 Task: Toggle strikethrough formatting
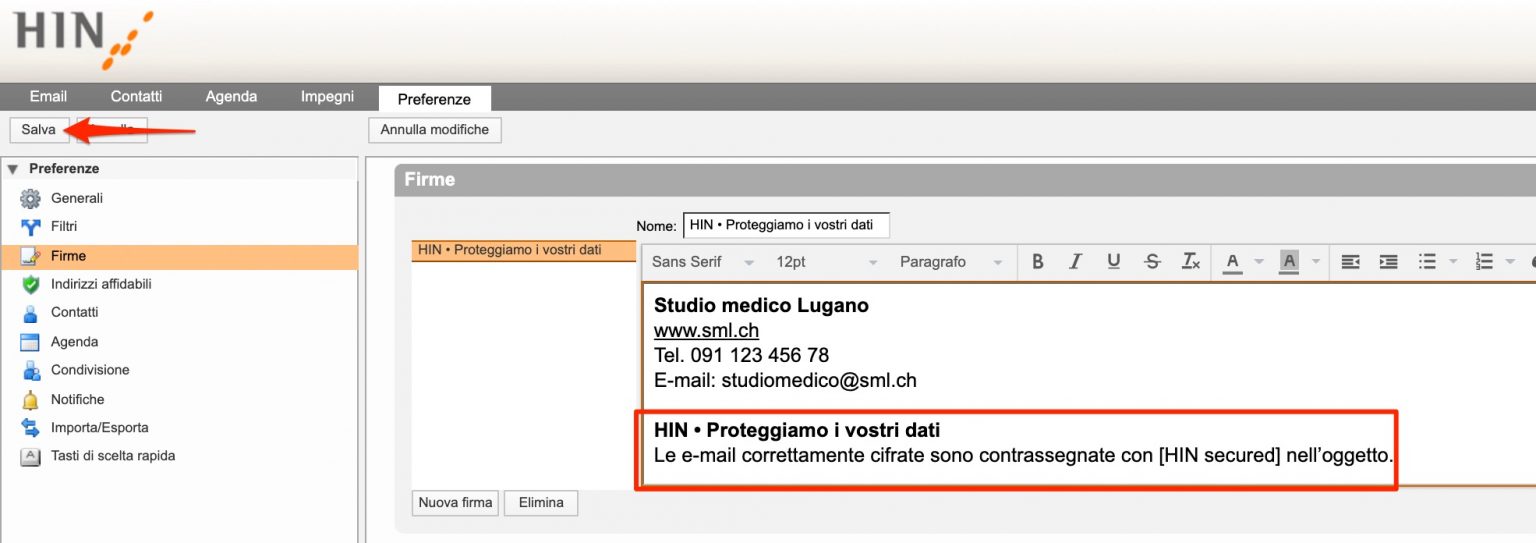point(1152,262)
